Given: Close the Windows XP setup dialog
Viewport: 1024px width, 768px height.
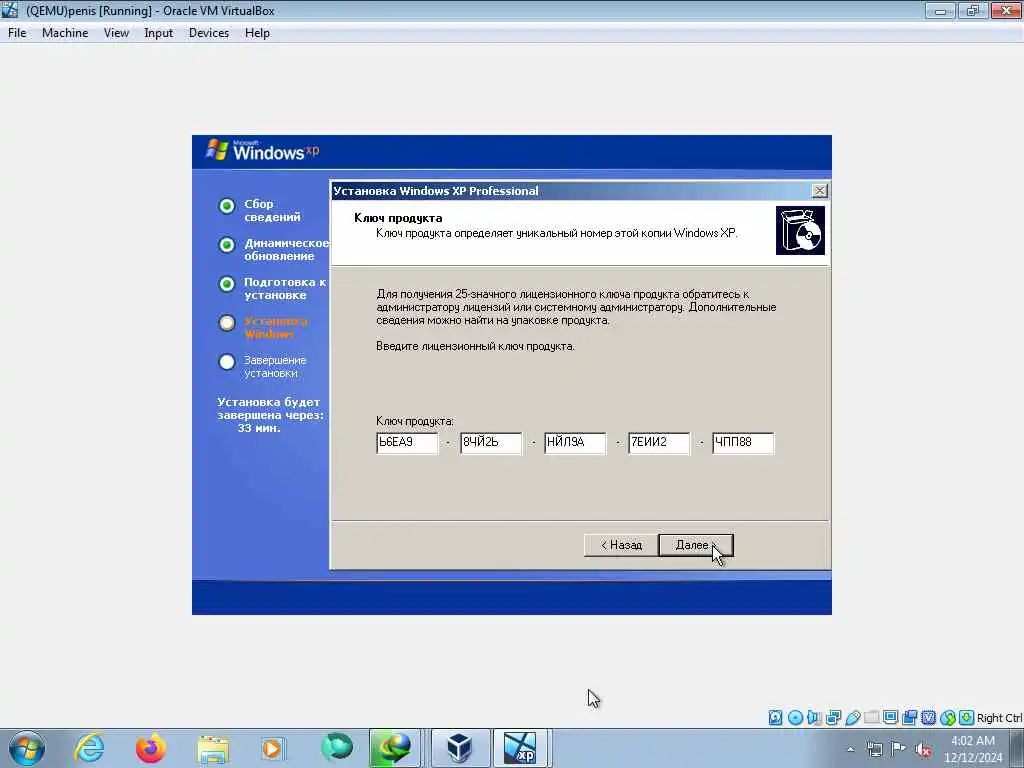Looking at the screenshot, I should 819,191.
